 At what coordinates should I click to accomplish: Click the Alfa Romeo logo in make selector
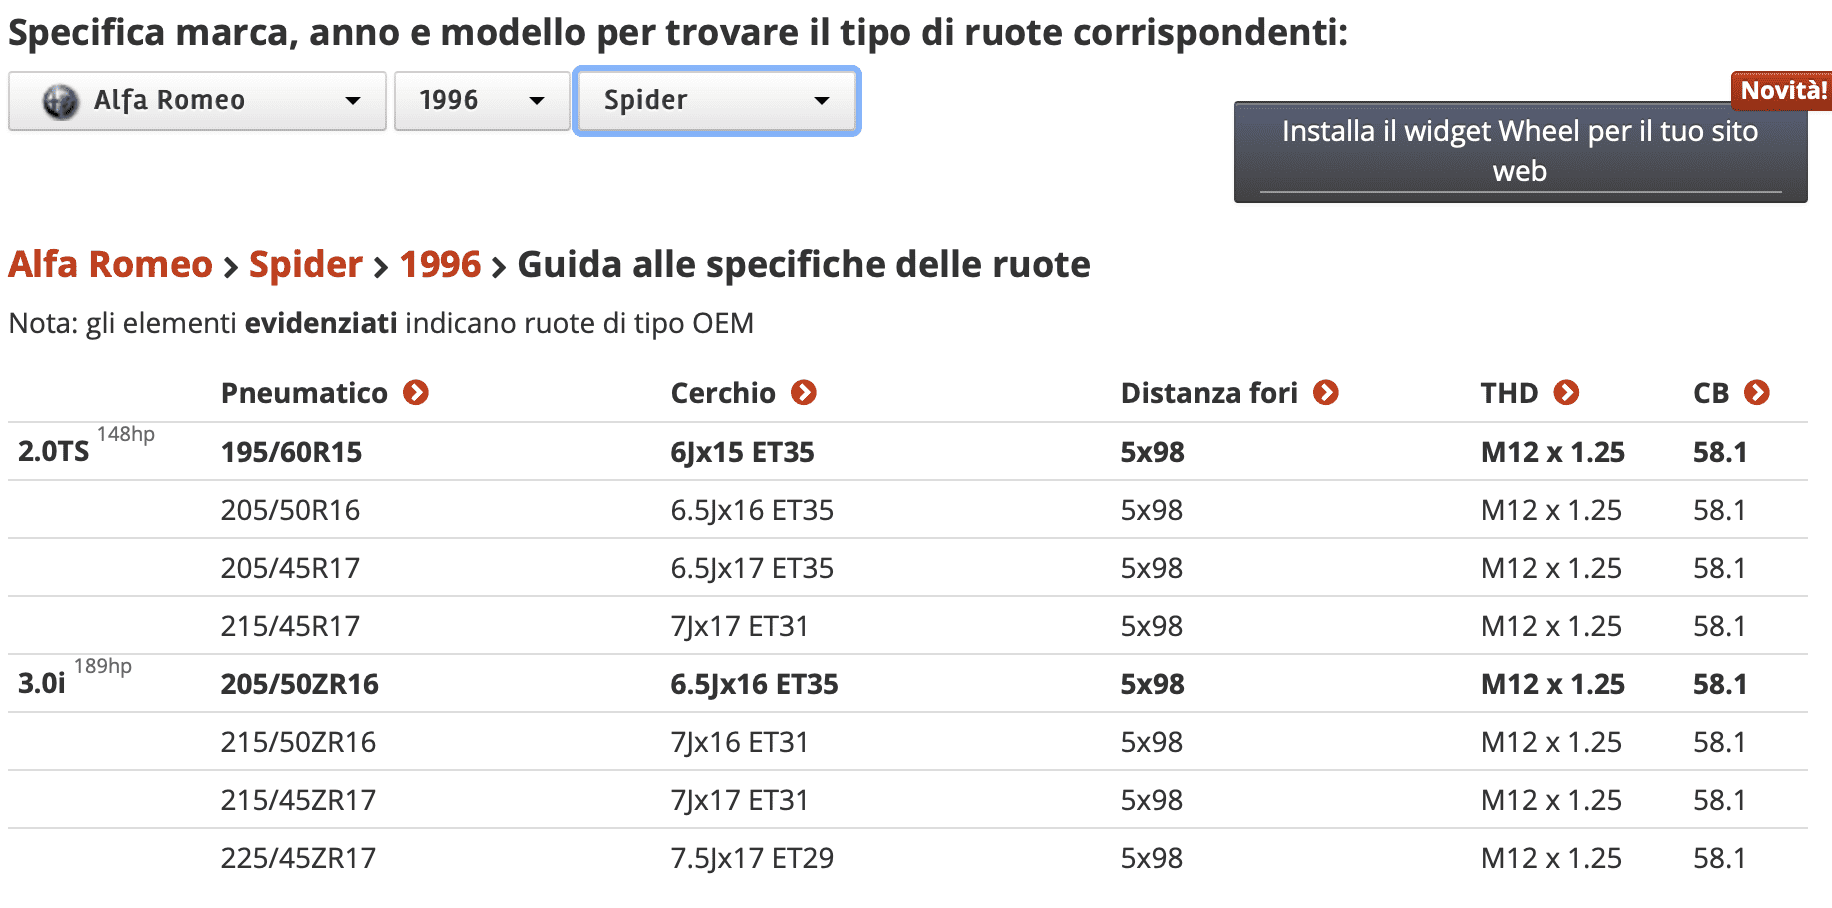(x=60, y=101)
